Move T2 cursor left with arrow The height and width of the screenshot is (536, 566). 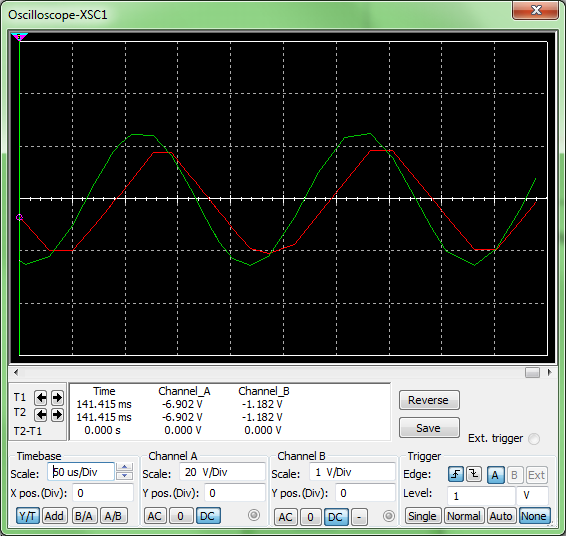[41, 415]
